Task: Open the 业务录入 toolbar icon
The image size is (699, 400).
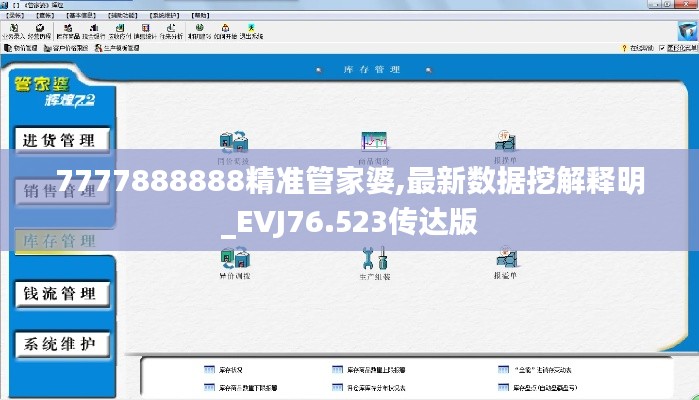Action: (x=13, y=31)
